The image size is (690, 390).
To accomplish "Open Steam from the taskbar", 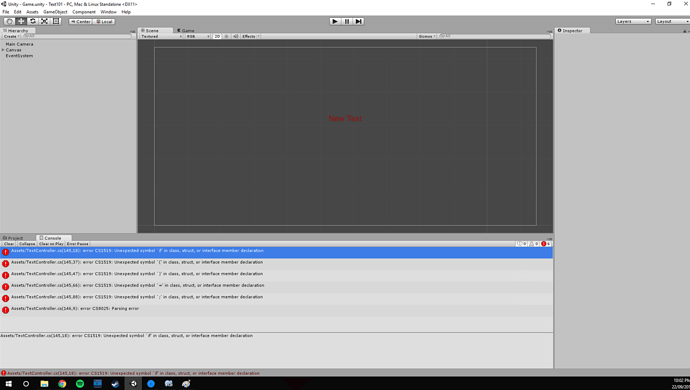I will [115, 384].
